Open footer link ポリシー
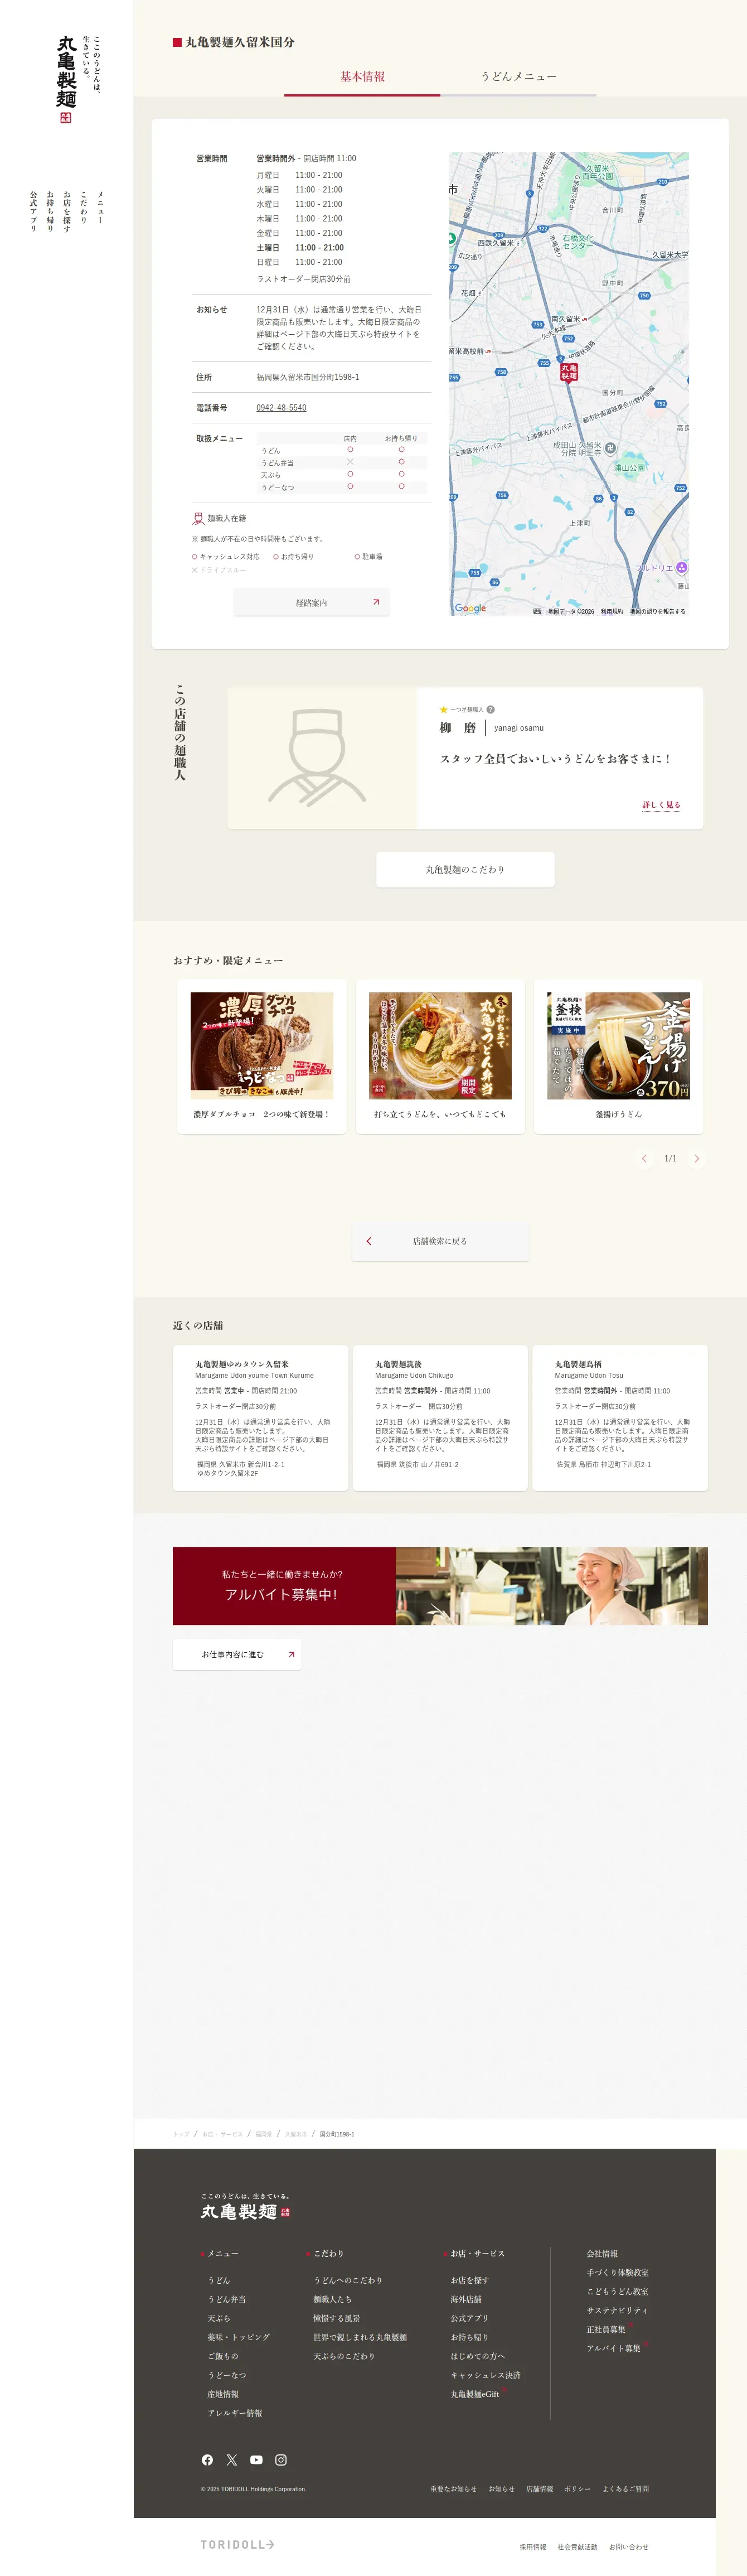Screen dimensions: 747x2576 coord(578,2489)
